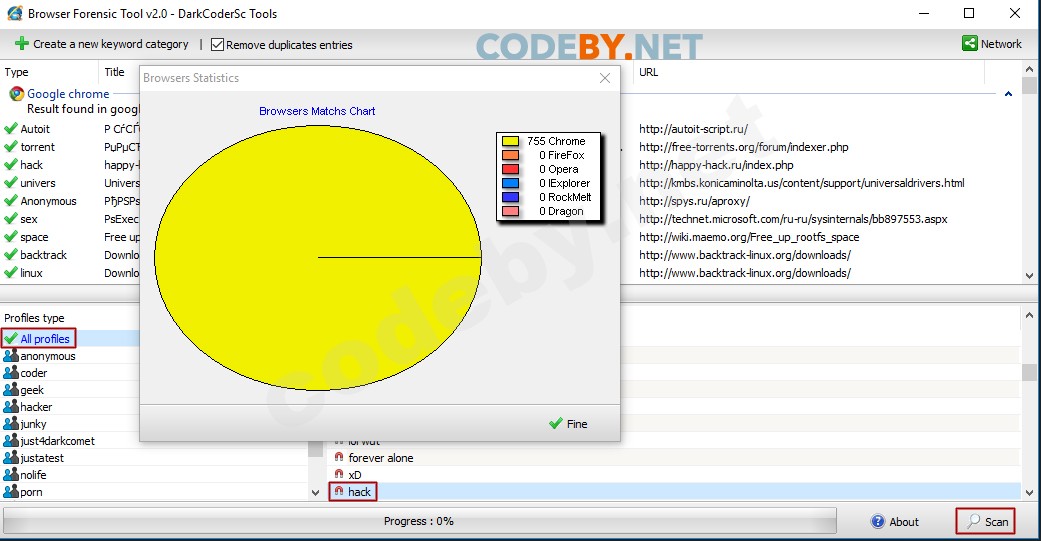
Task: Click the dark blue RockMelt legend swatch
Action: point(511,197)
